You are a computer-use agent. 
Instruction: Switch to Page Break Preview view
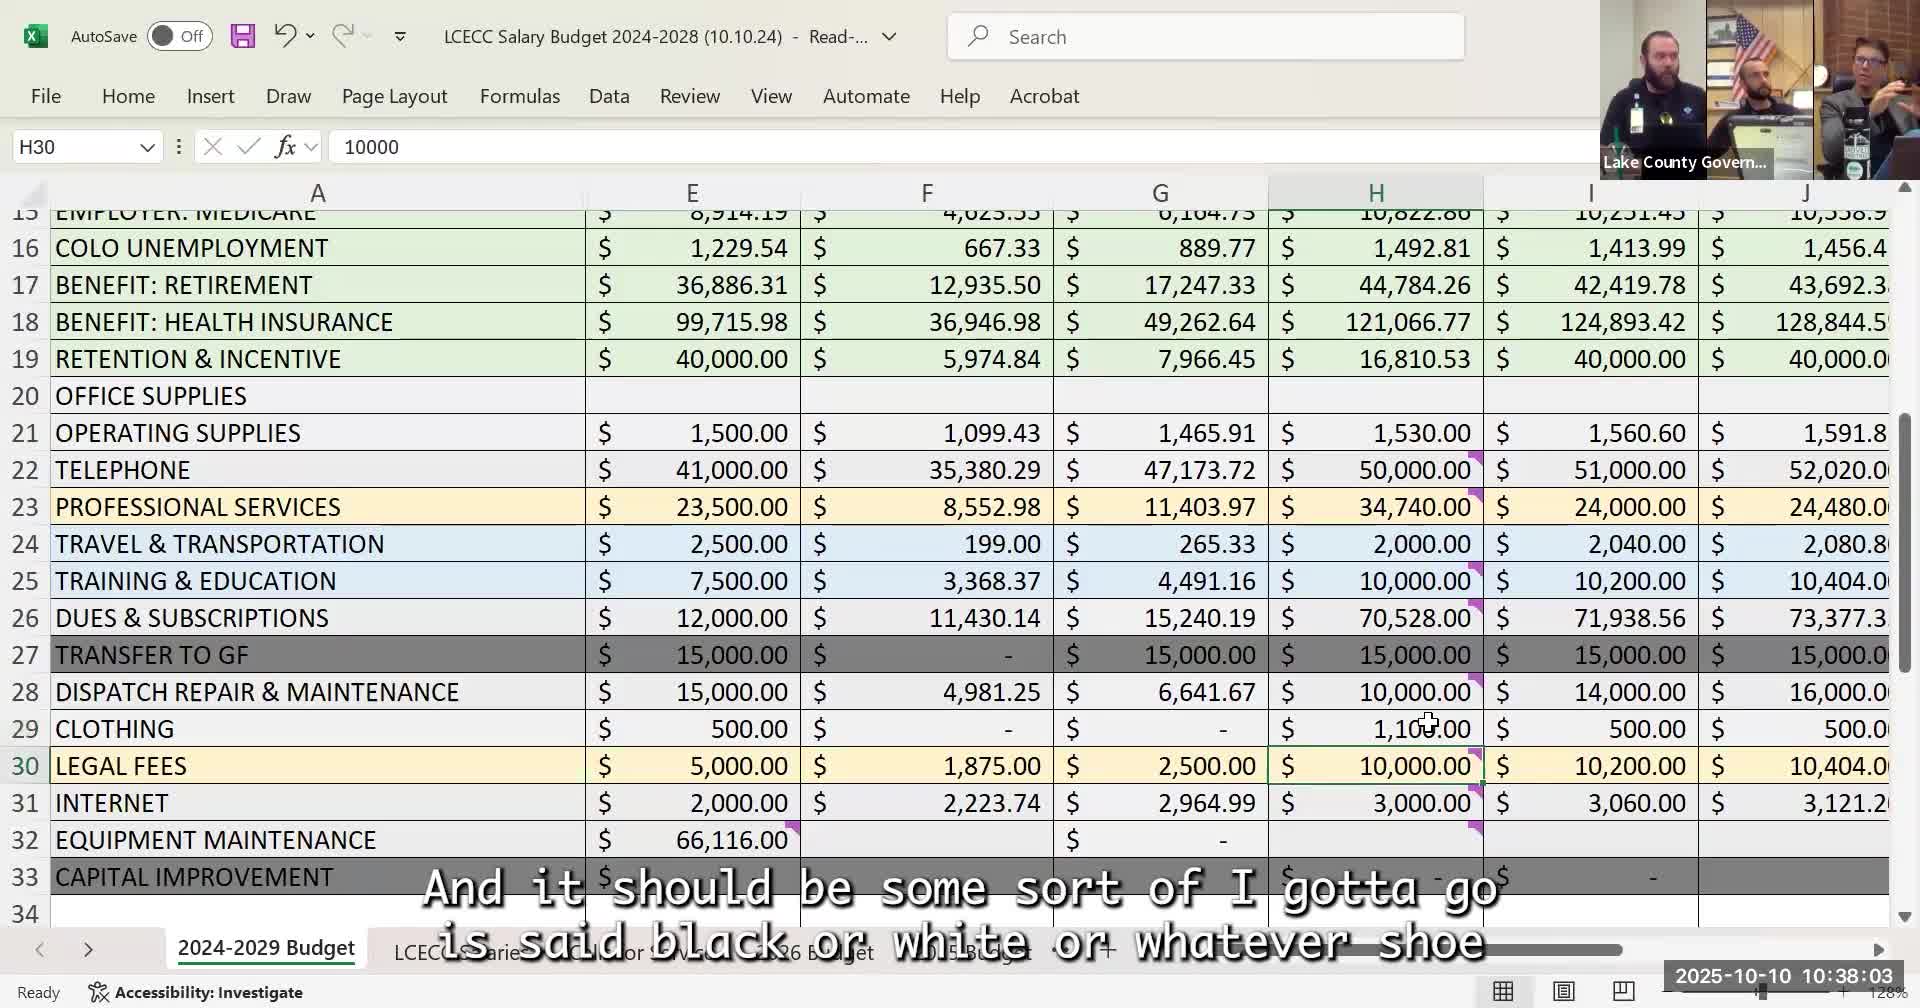pyautogui.click(x=1623, y=991)
